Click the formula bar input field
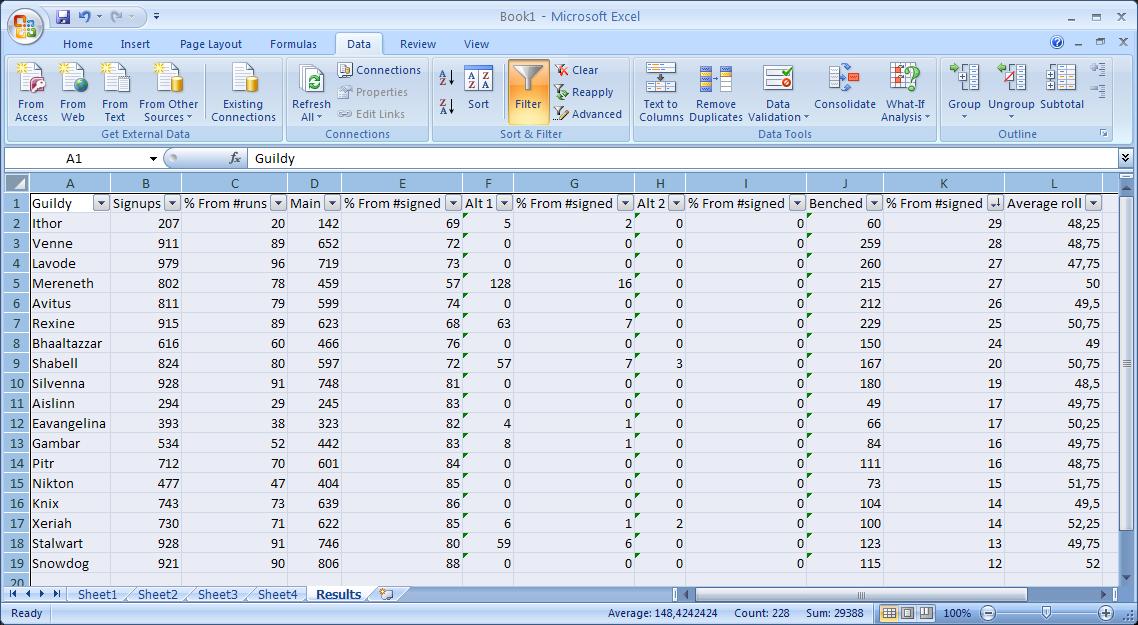The width and height of the screenshot is (1138, 625). click(x=680, y=159)
